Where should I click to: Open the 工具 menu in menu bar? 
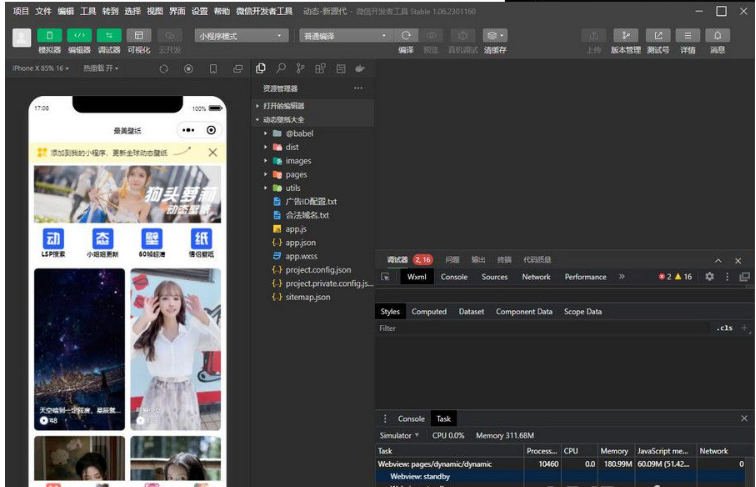point(88,11)
